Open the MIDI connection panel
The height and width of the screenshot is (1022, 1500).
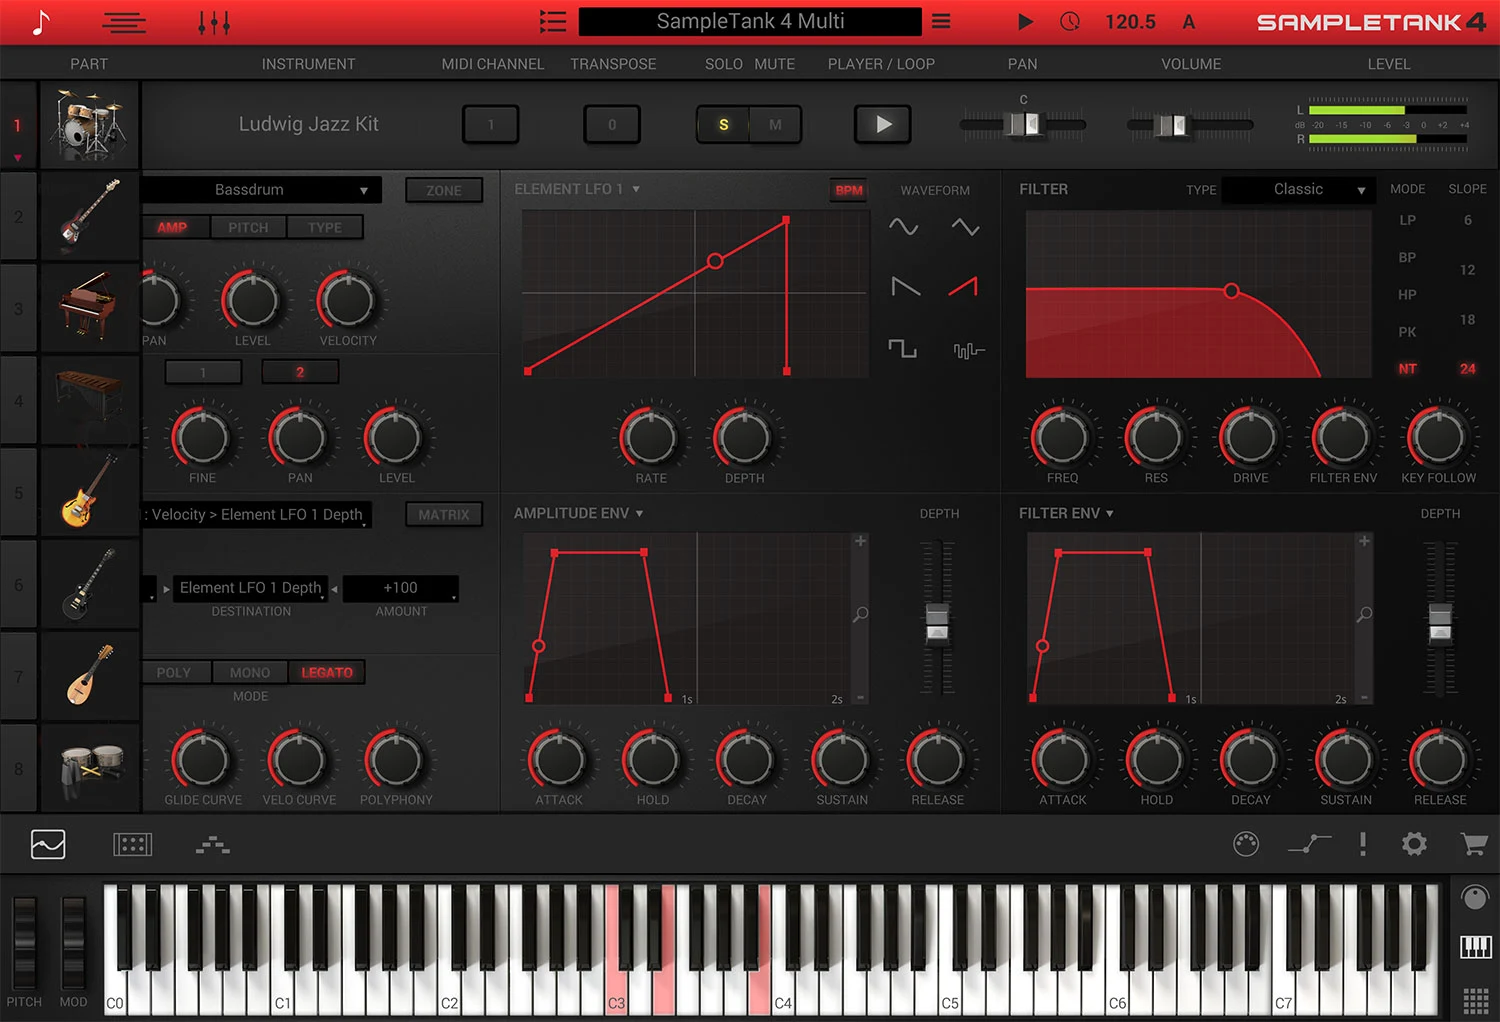pyautogui.click(x=1245, y=844)
